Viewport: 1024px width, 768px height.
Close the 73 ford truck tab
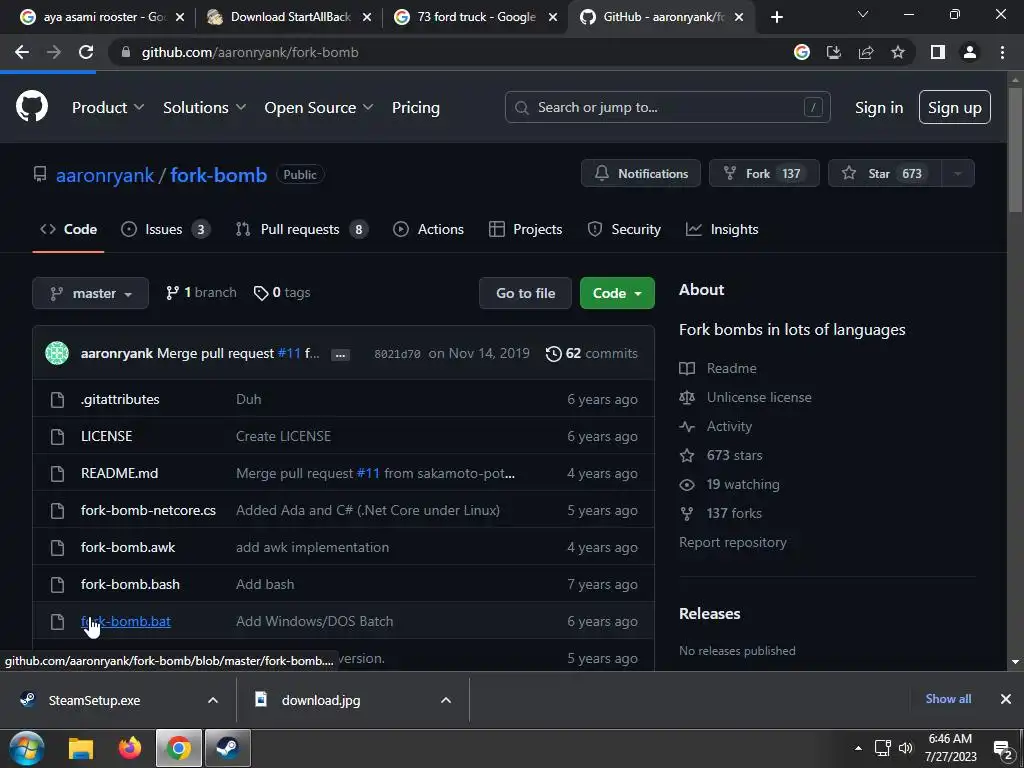coord(553,17)
